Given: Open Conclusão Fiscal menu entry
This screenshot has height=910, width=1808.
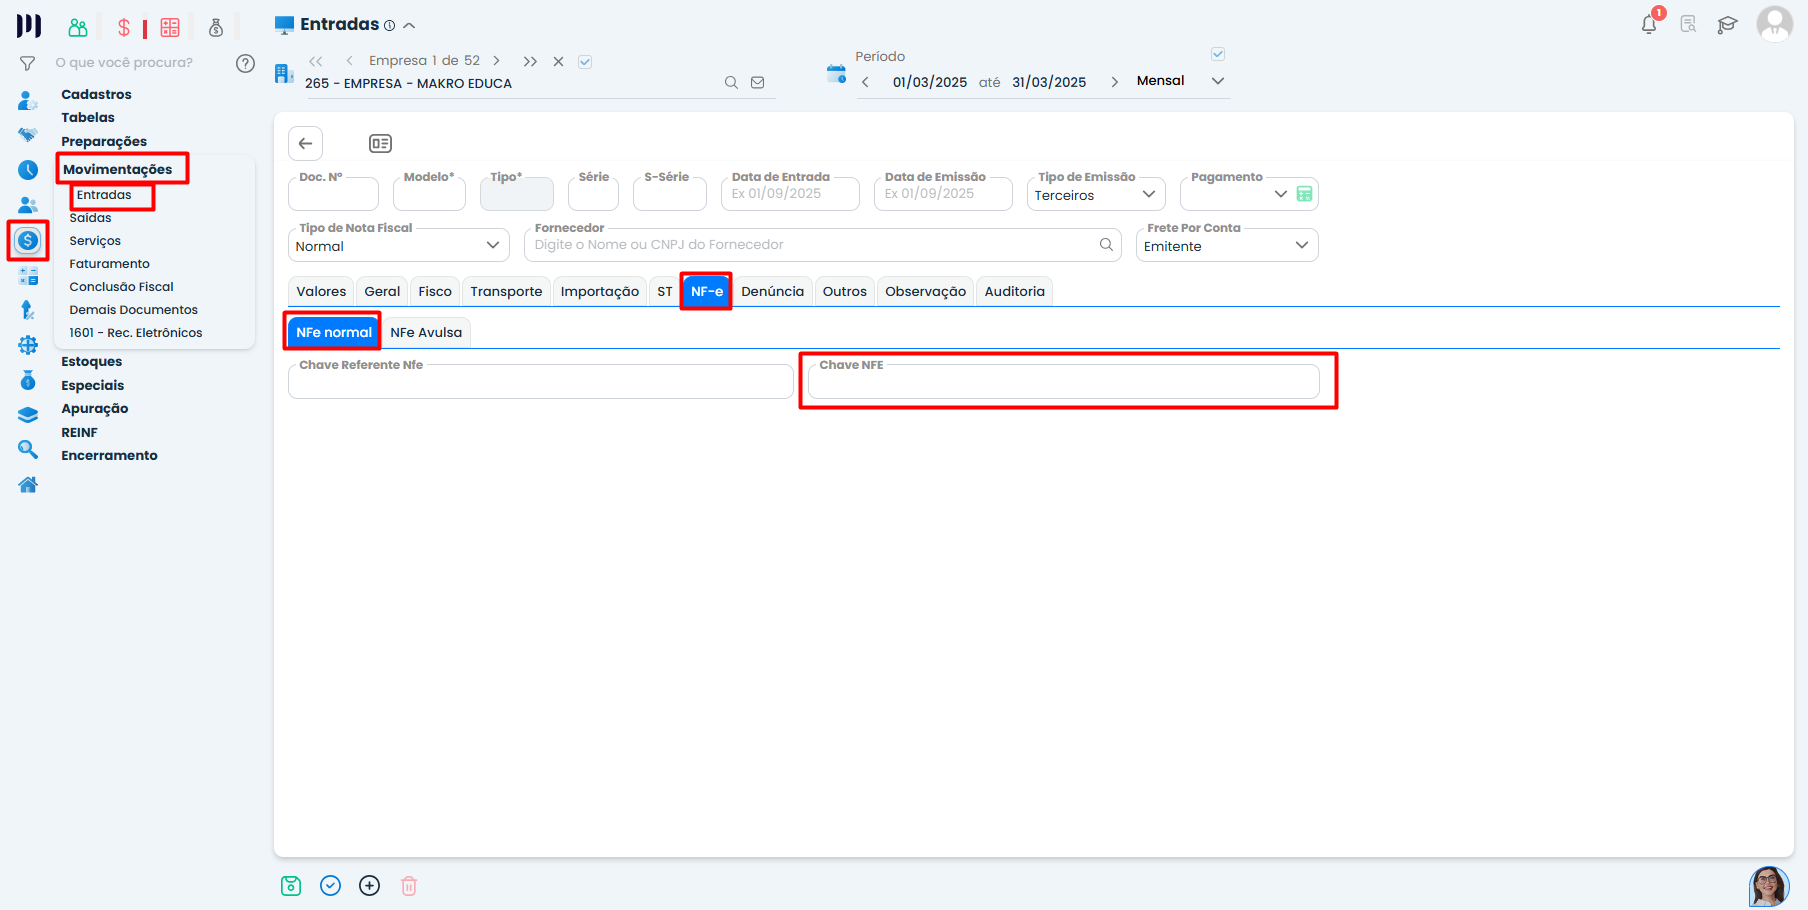Looking at the screenshot, I should tap(121, 287).
